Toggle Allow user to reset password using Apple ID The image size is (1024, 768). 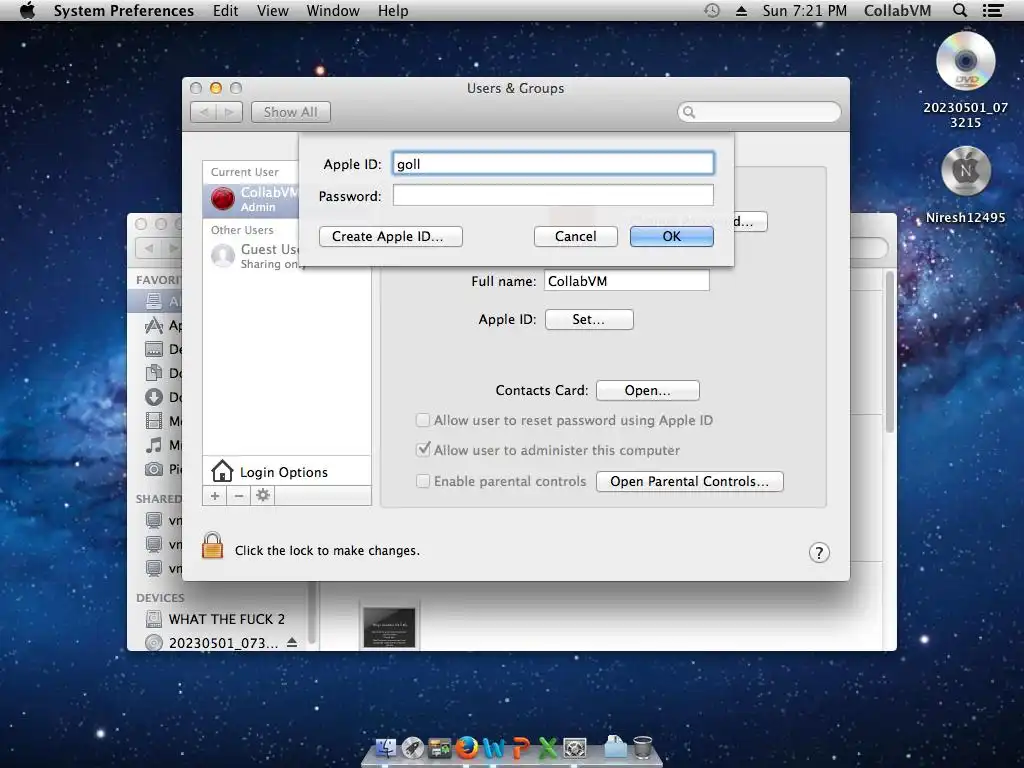[x=423, y=420]
